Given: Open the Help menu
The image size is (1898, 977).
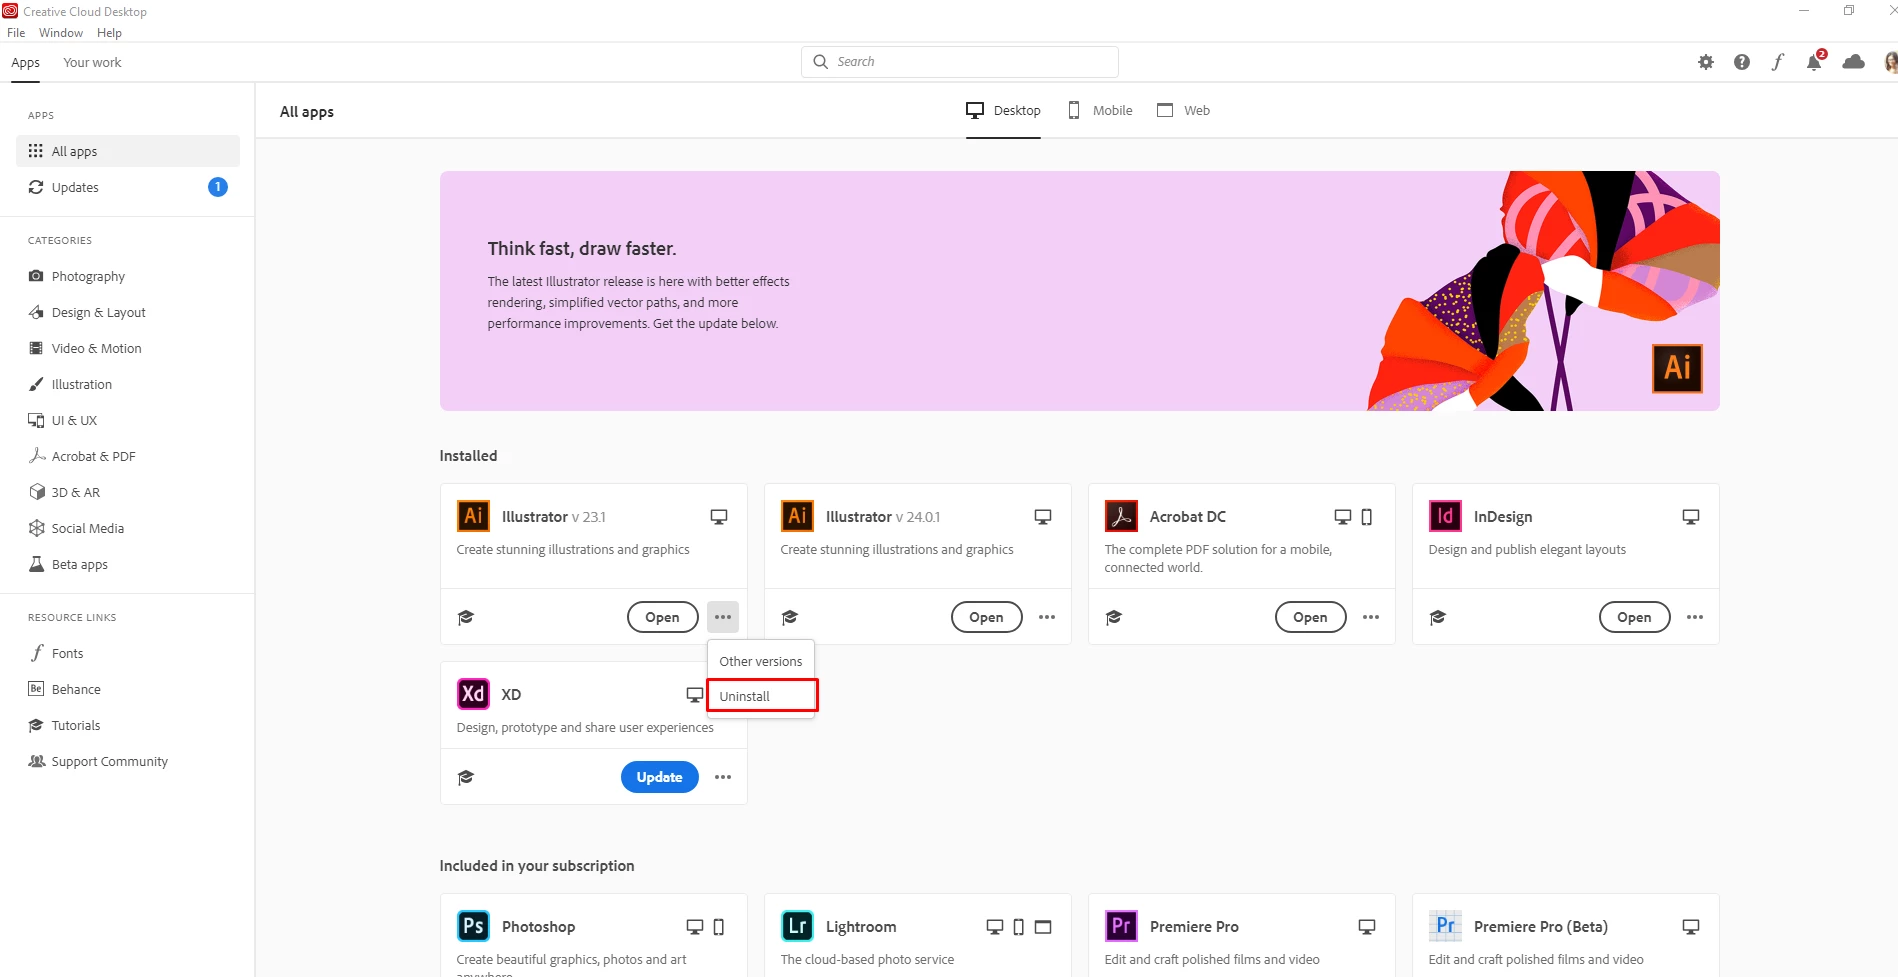Looking at the screenshot, I should tap(109, 33).
